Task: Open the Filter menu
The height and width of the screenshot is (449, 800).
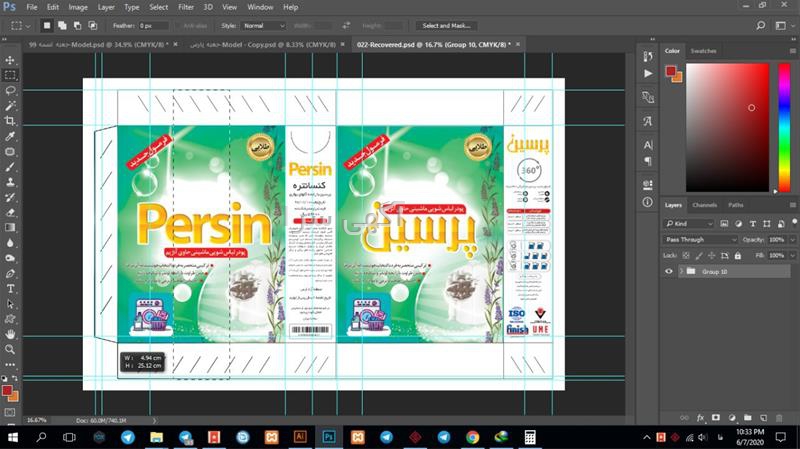Action: click(186, 7)
